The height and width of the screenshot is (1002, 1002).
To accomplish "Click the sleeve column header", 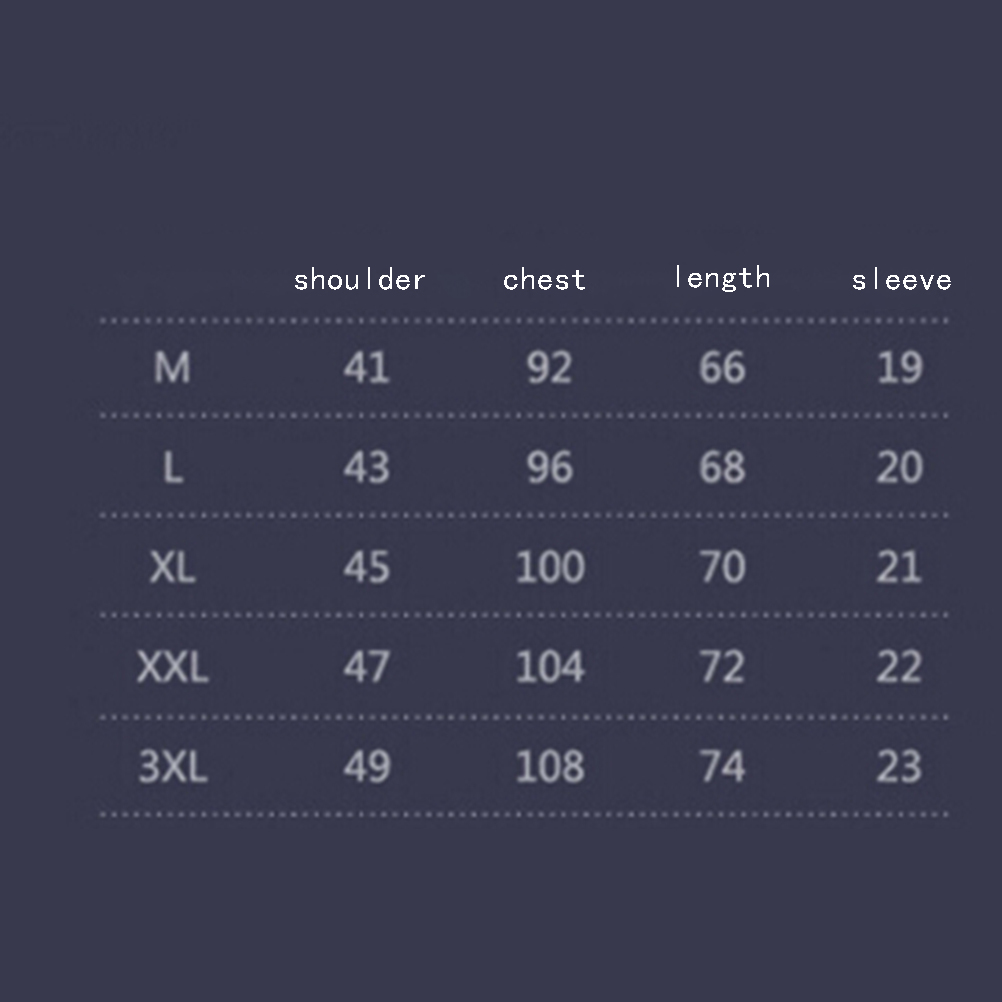I will coord(901,281).
